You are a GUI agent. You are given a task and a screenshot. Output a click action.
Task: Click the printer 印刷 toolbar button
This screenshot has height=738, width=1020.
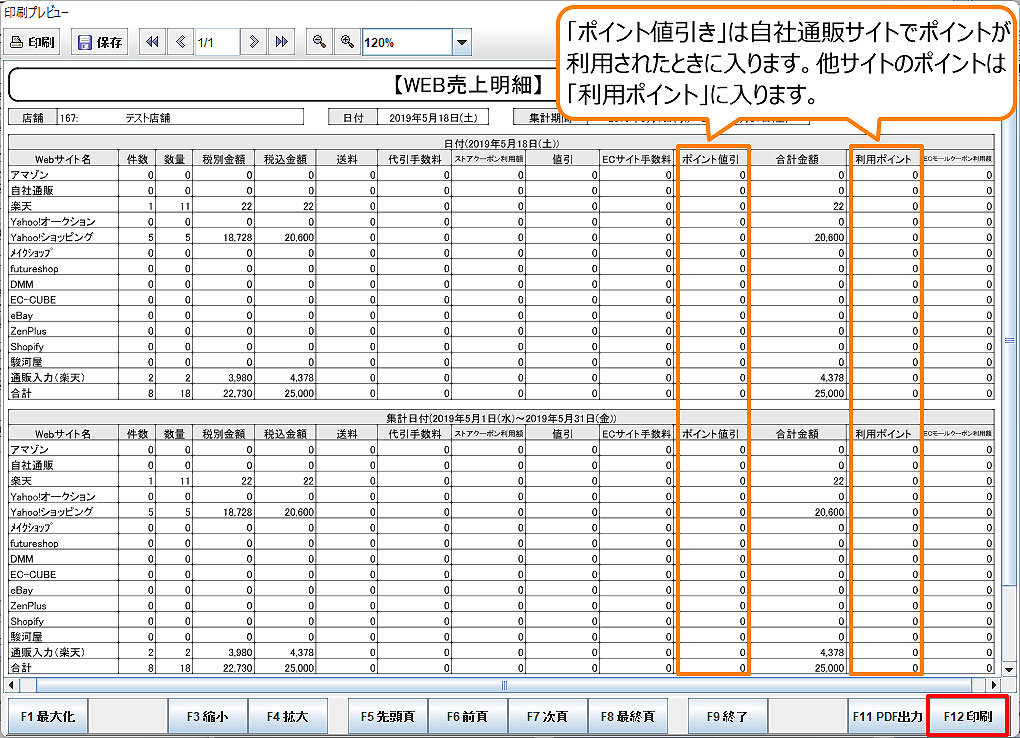34,42
